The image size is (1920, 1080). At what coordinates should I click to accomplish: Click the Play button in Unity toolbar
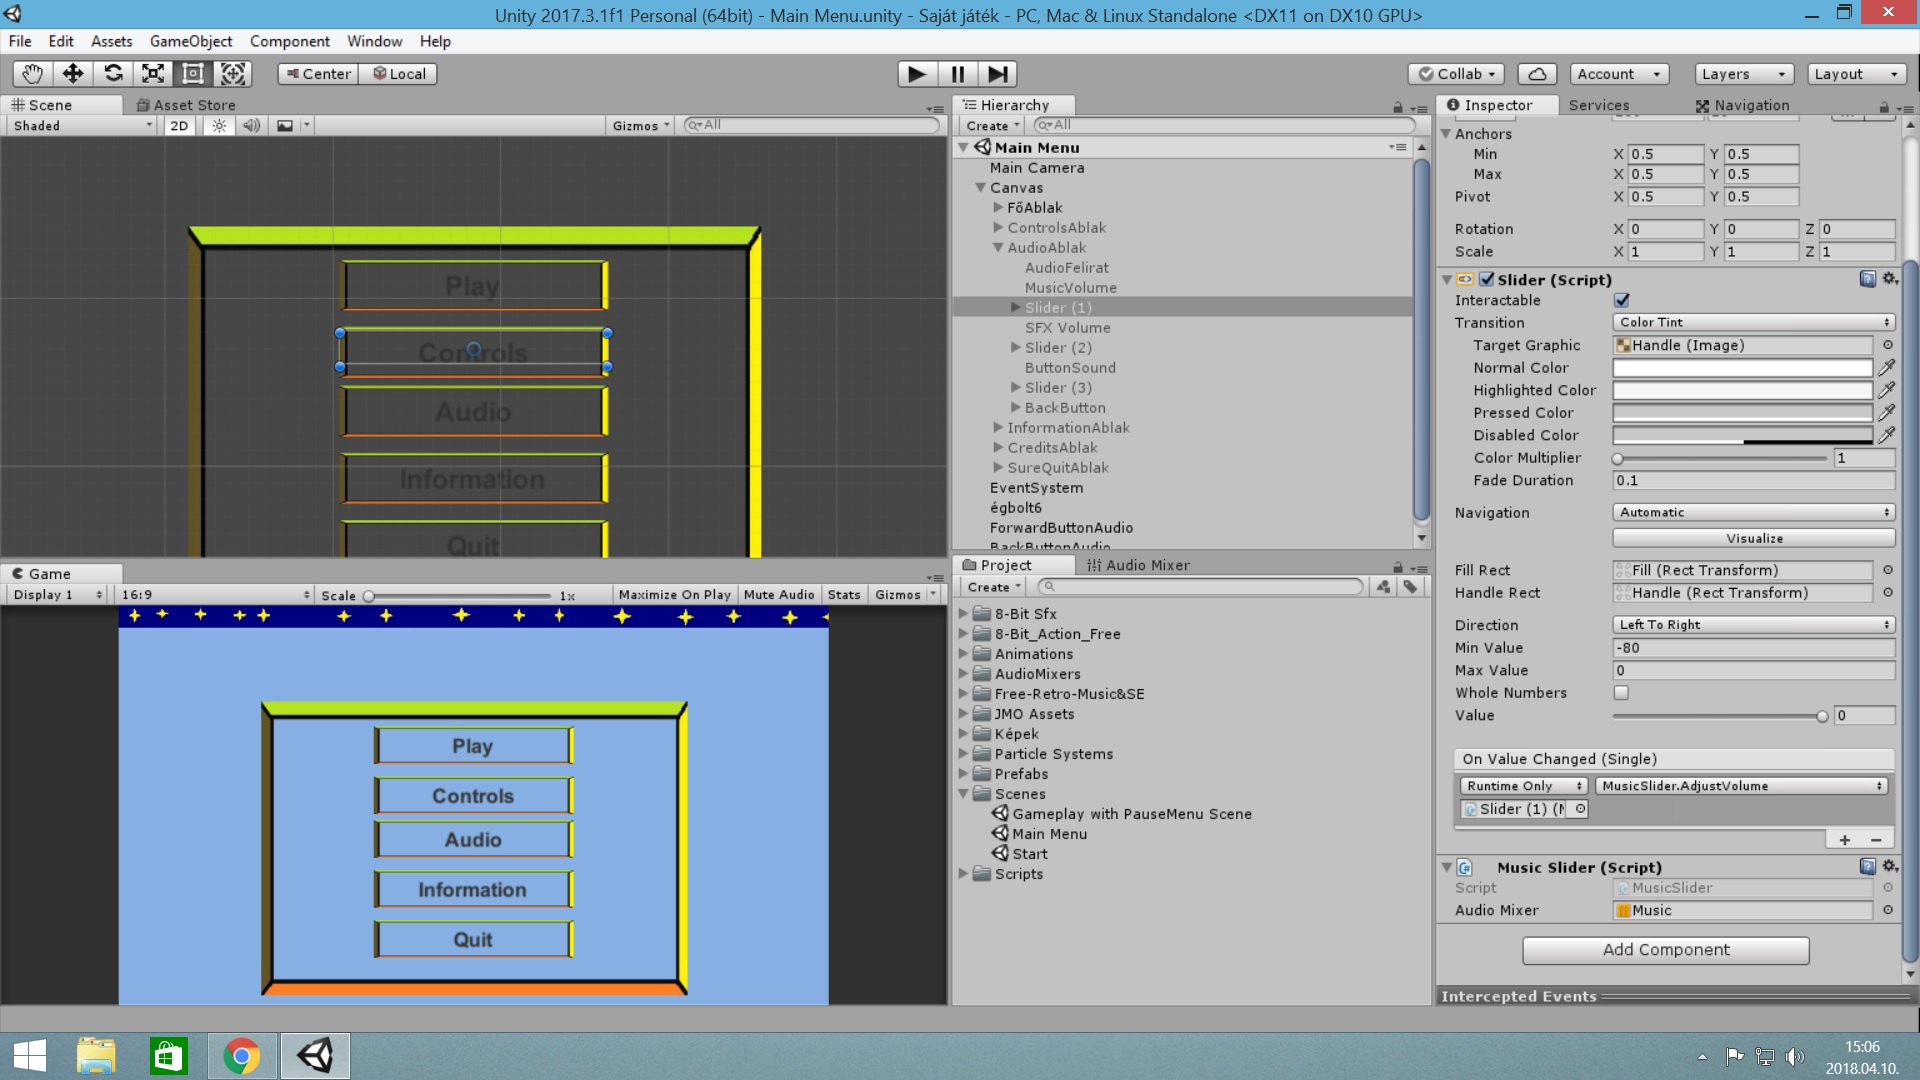[x=915, y=74]
